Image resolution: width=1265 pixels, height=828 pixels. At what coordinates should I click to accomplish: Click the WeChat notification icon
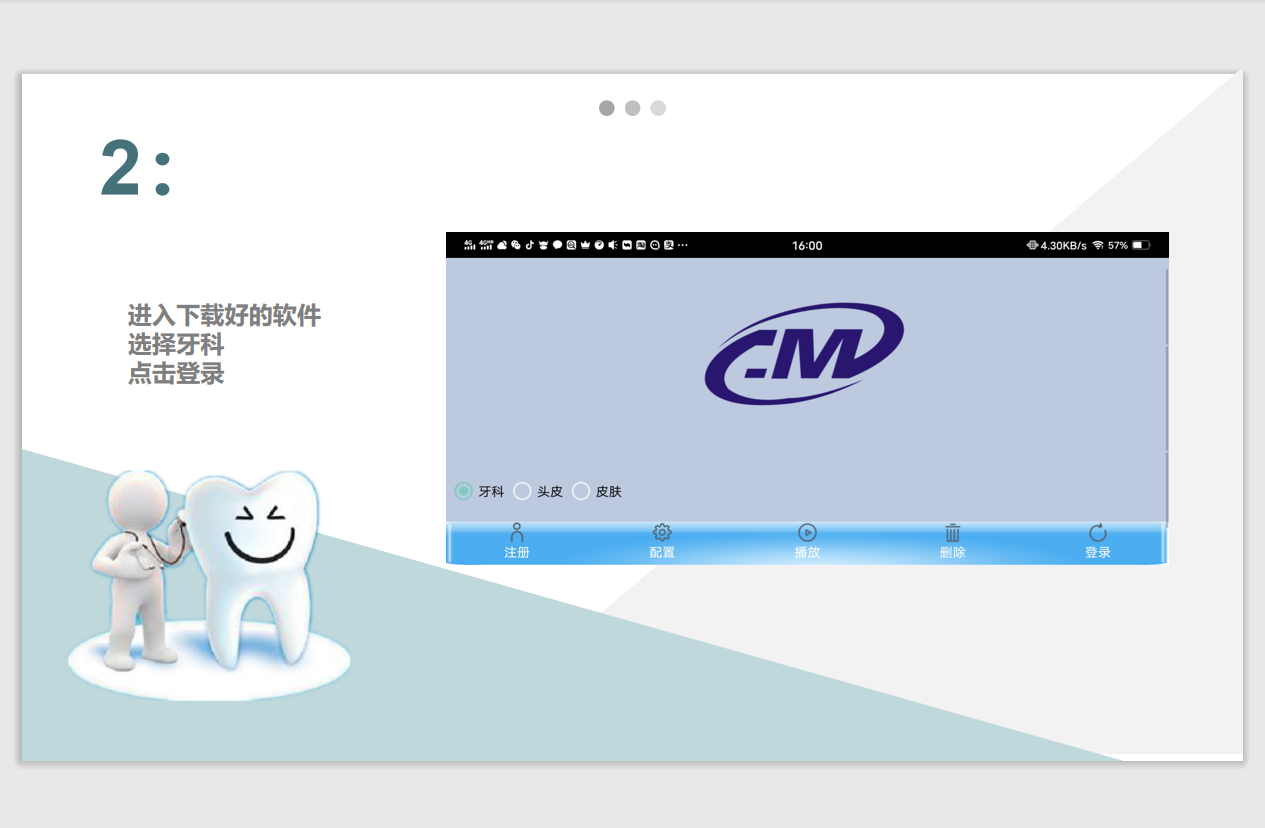pos(516,245)
